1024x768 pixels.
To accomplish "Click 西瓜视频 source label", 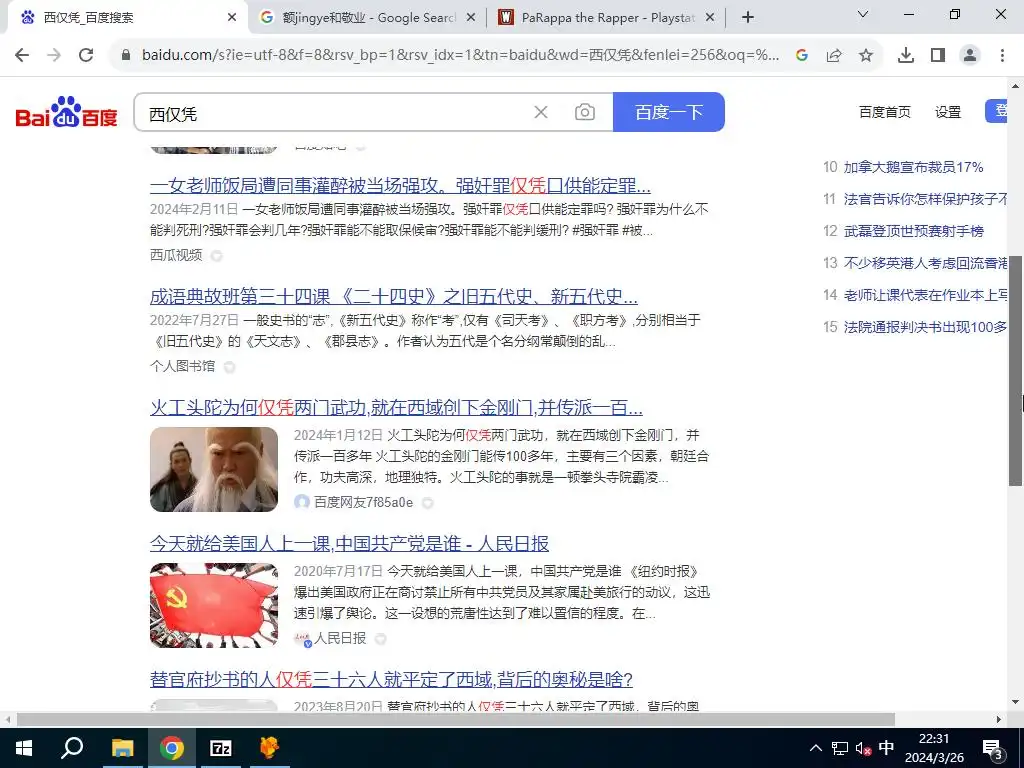I will [176, 255].
